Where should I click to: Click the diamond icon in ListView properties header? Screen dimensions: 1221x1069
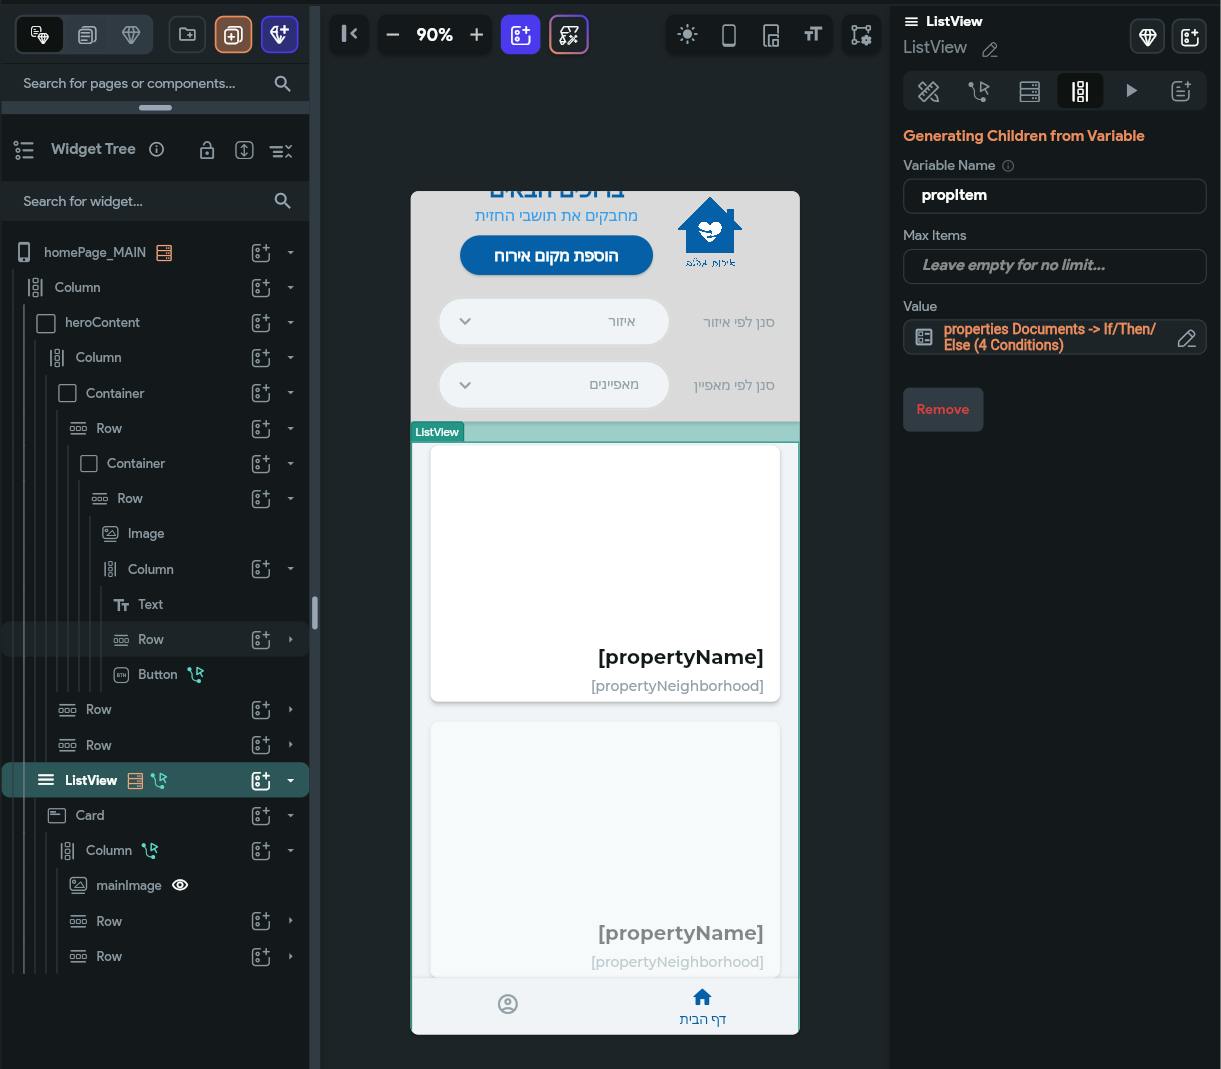tap(1147, 37)
